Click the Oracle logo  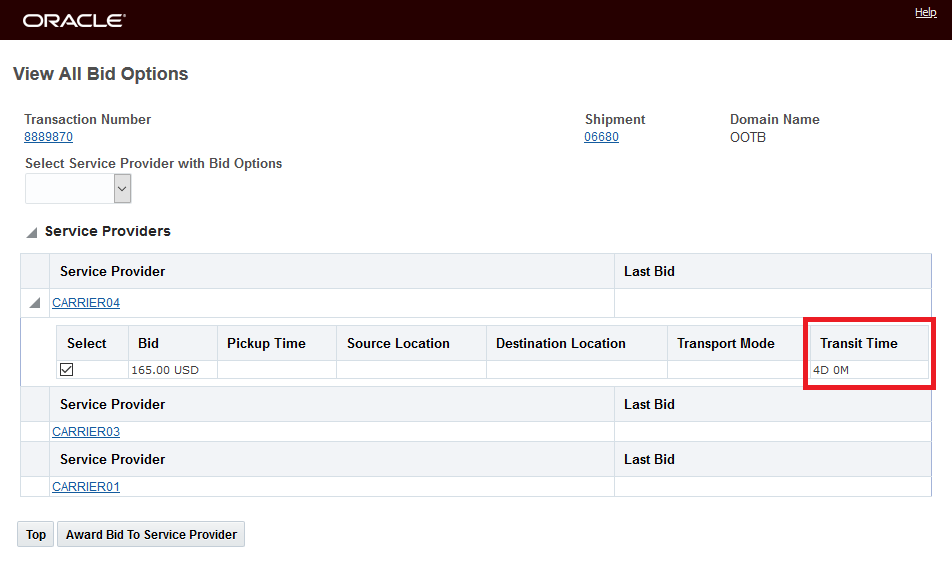coord(74,20)
